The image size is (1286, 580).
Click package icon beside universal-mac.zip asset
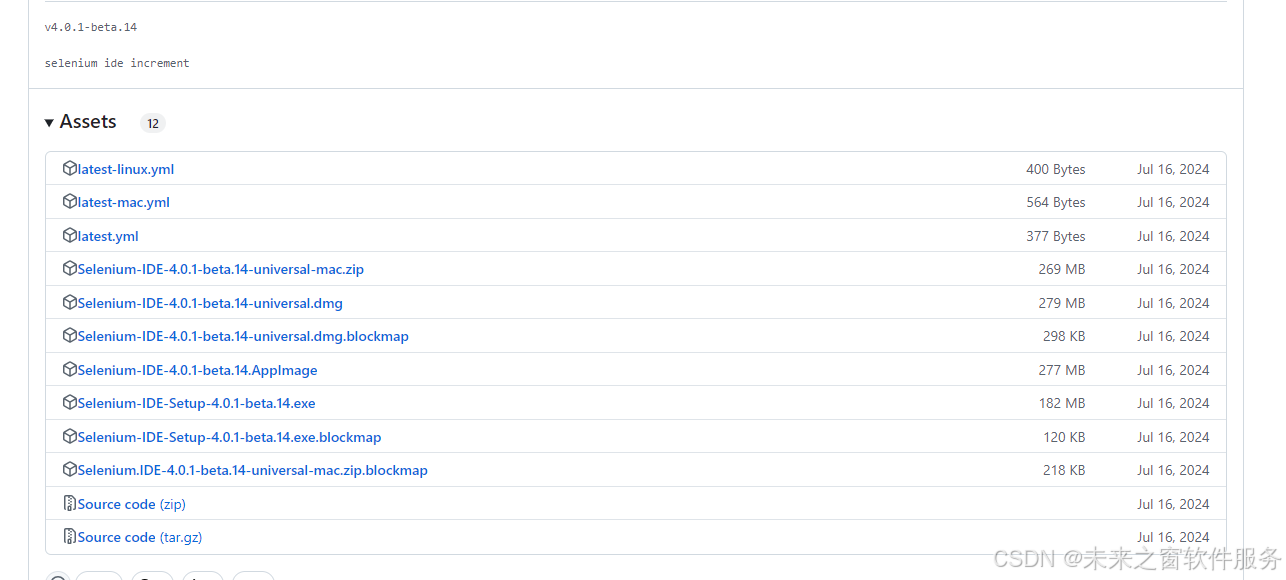70,268
